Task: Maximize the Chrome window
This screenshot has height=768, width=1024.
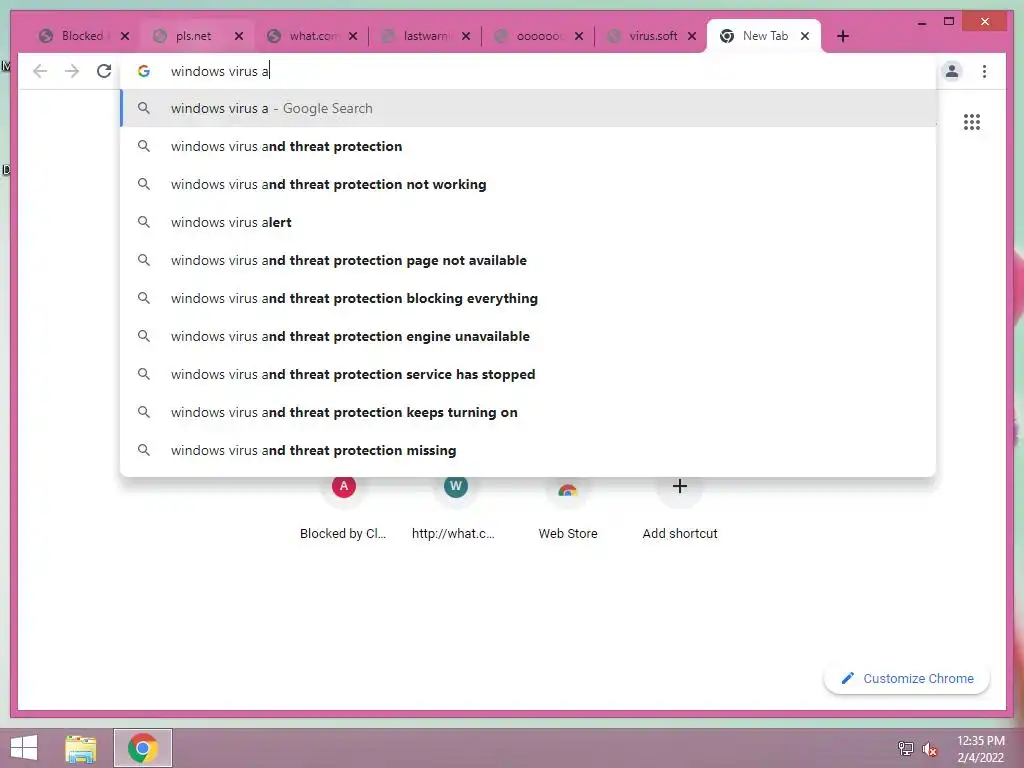Action: point(949,22)
